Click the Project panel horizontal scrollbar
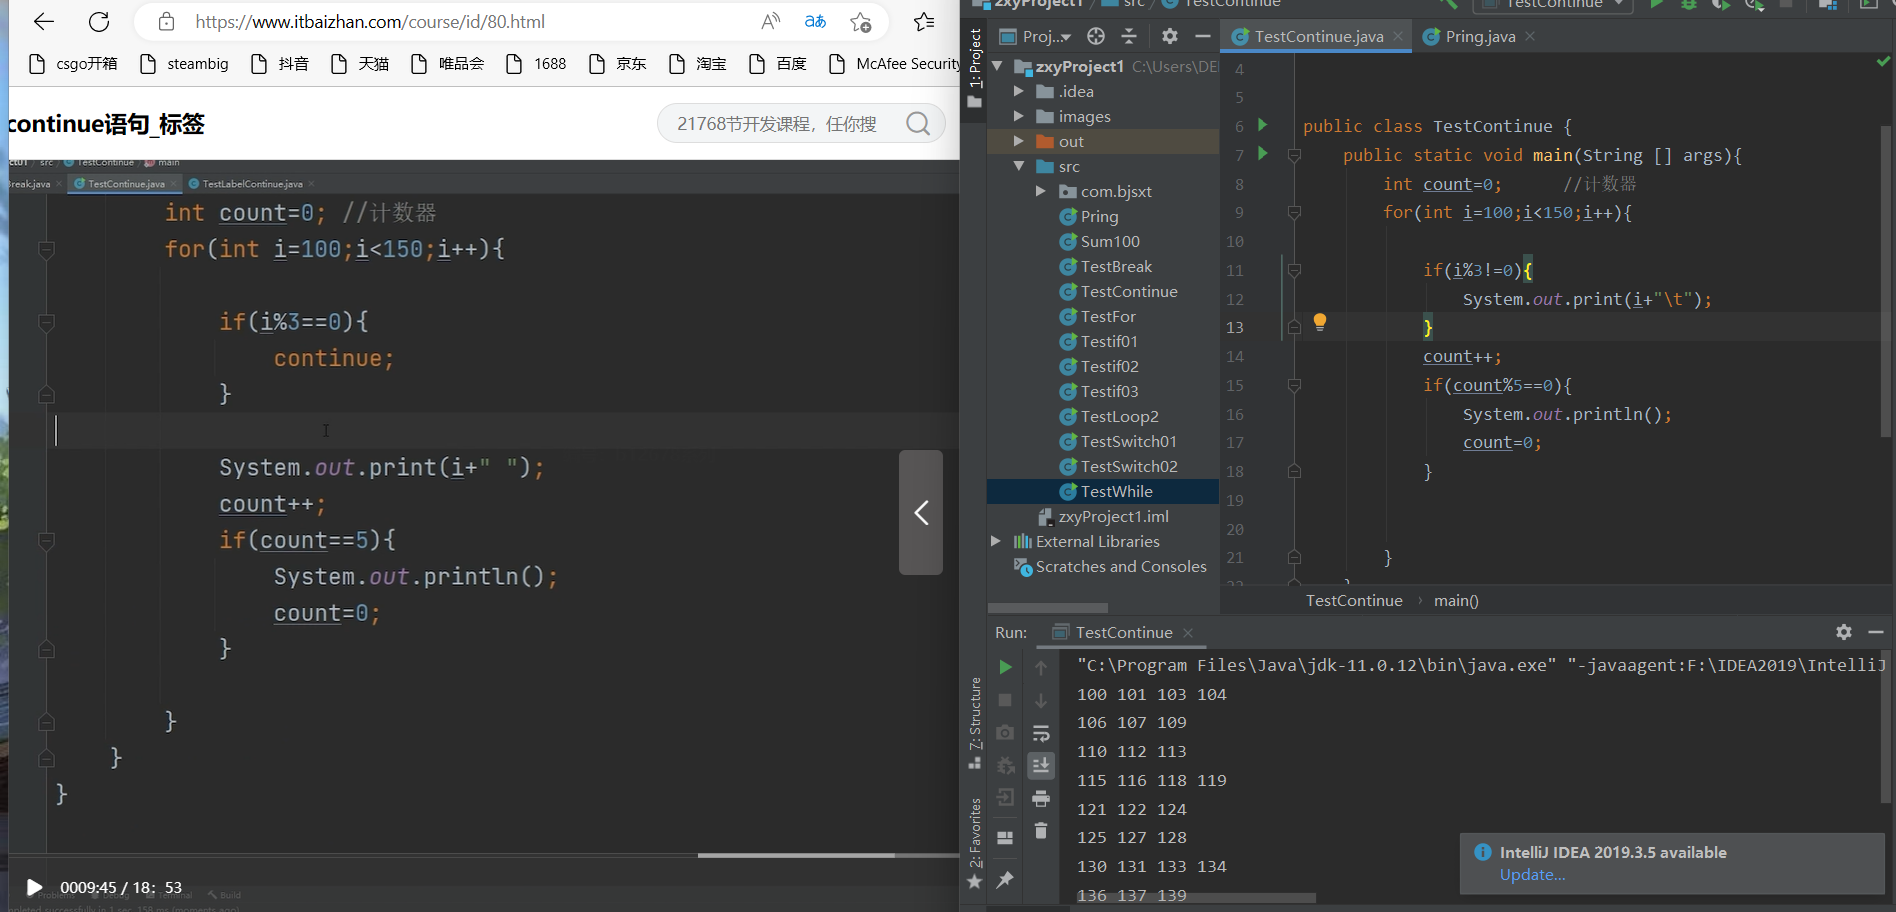This screenshot has height=912, width=1896. pos(1048,608)
